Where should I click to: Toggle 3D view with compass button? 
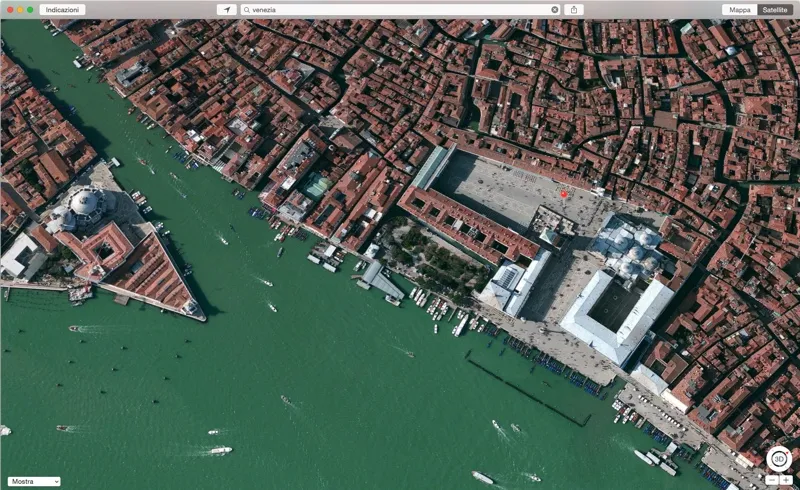pyautogui.click(x=779, y=459)
